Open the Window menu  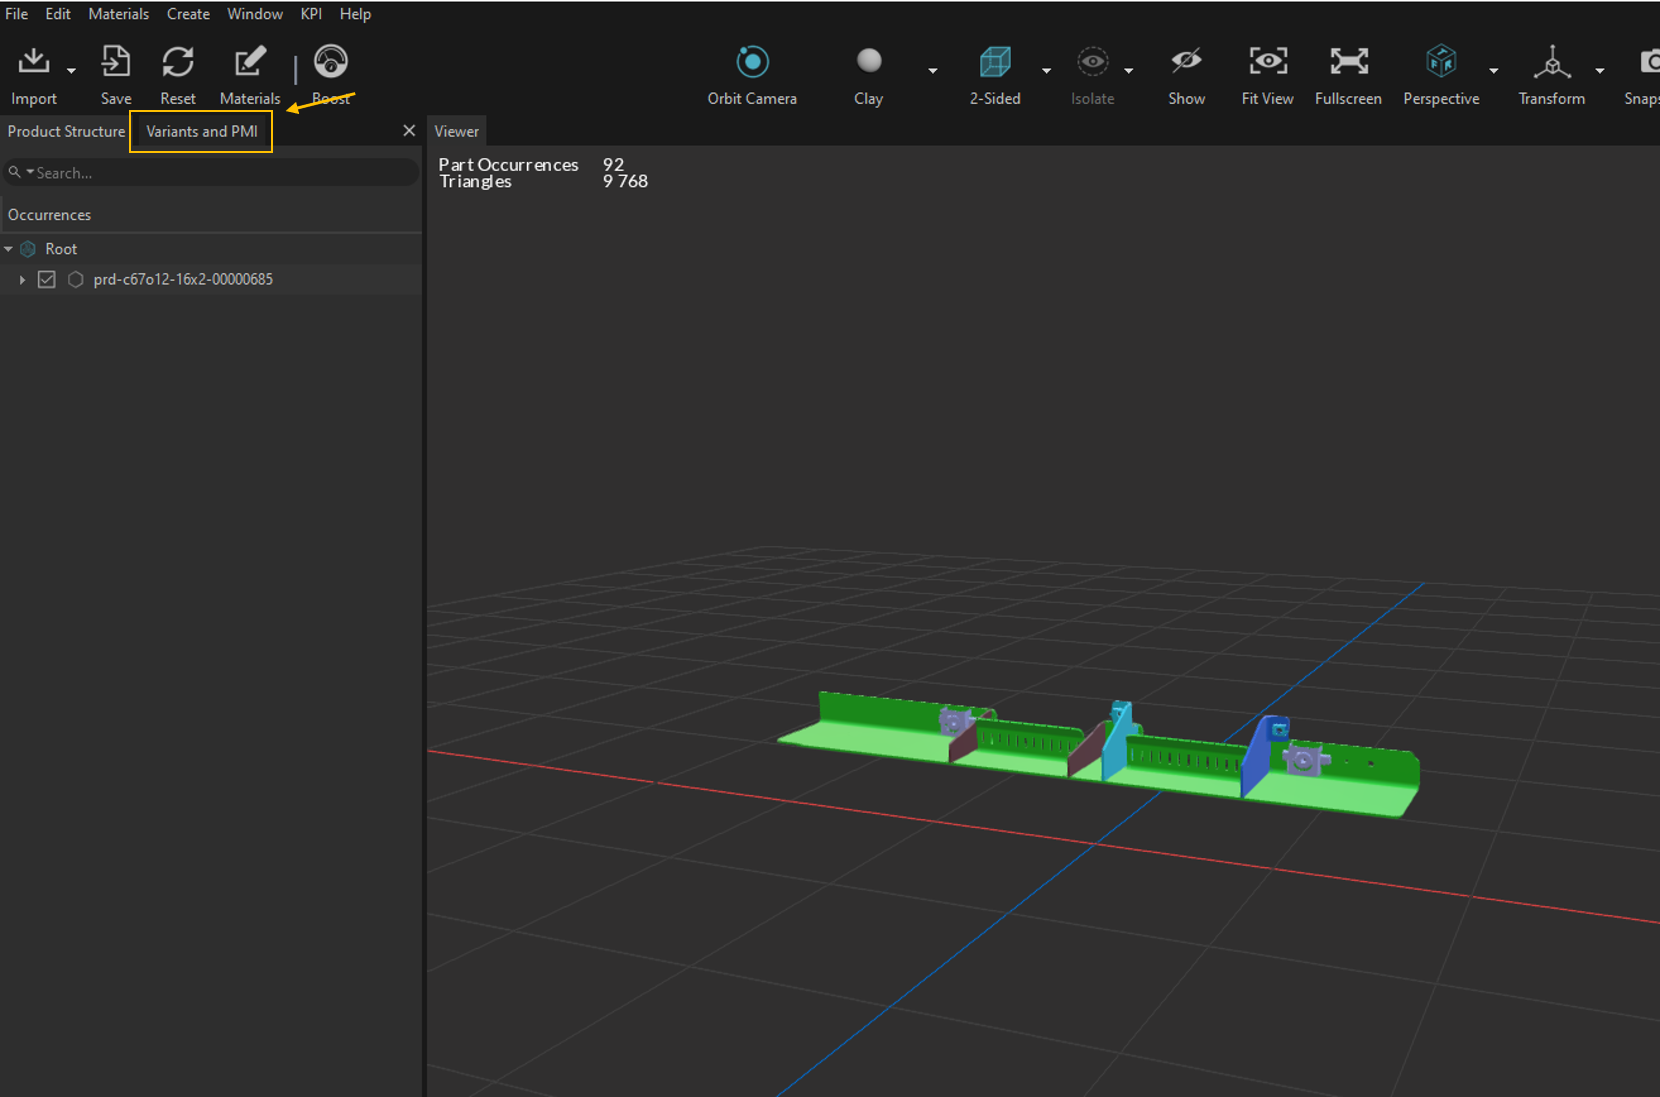point(254,14)
